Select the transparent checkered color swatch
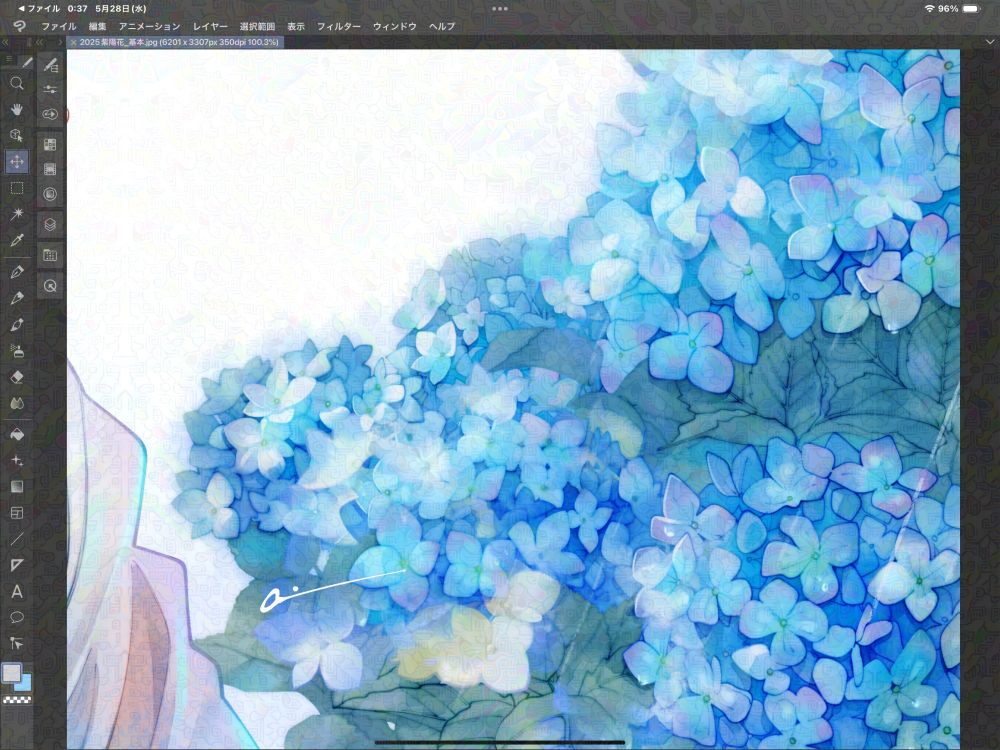Viewport: 1000px width, 750px height. (x=17, y=700)
